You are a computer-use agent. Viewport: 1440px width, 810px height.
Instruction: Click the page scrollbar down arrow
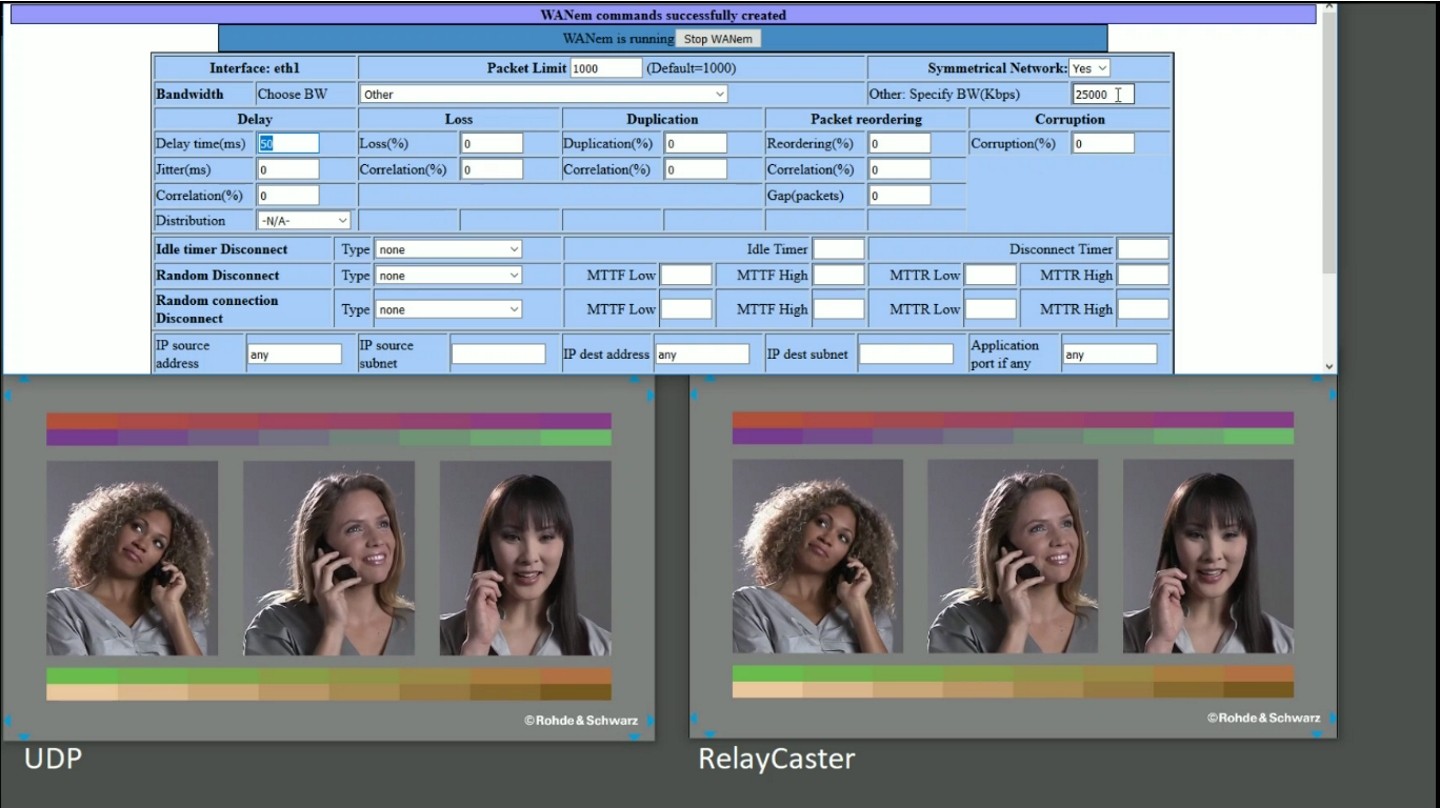(1329, 366)
